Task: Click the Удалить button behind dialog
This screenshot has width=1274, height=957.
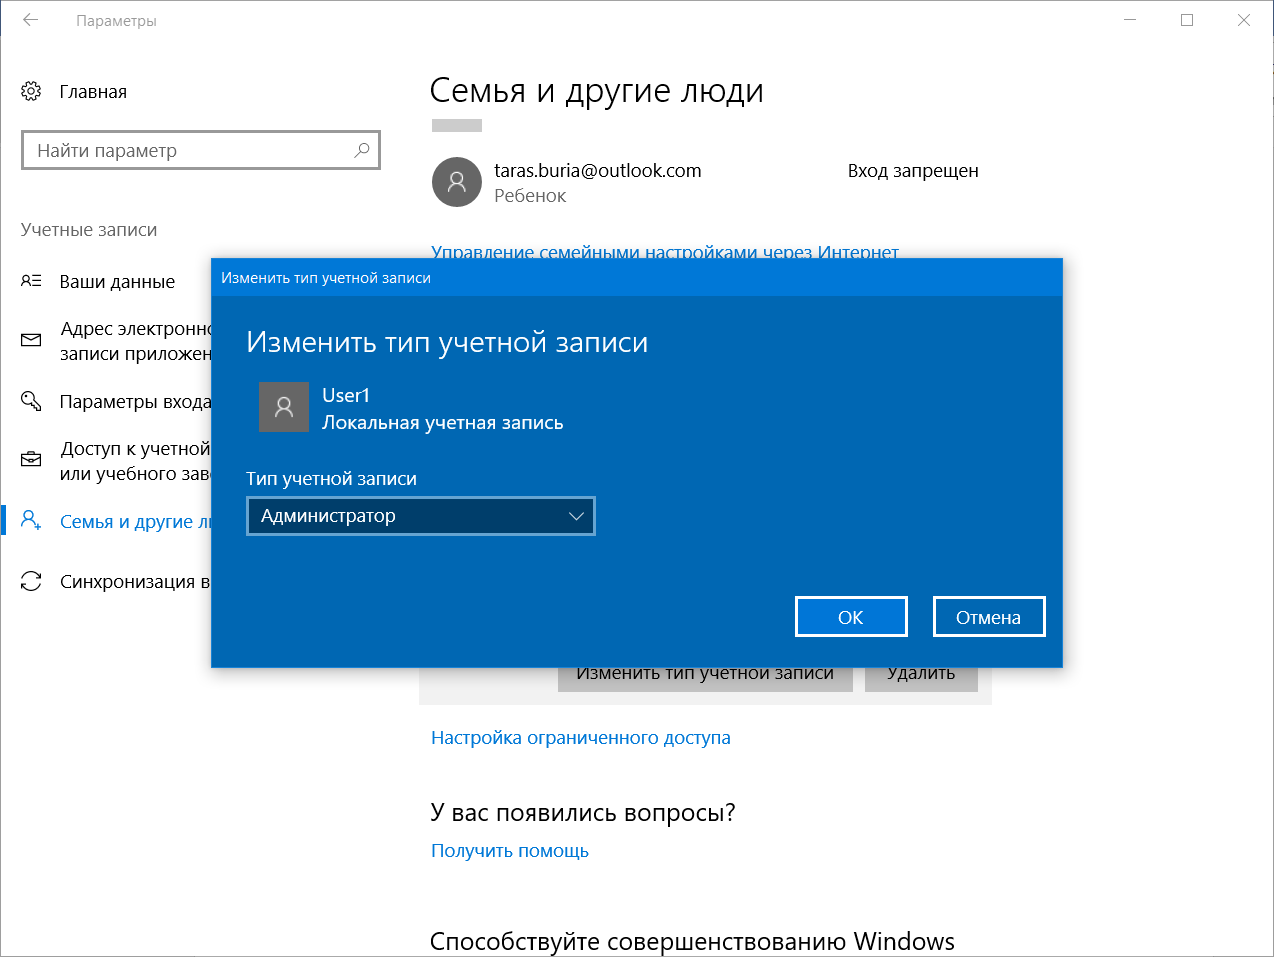Action: tap(921, 678)
